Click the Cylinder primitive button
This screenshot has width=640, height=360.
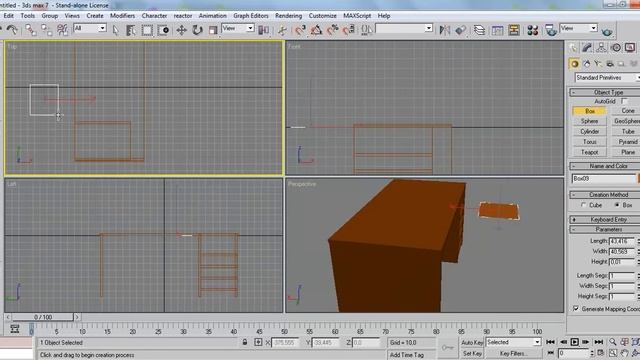point(589,131)
